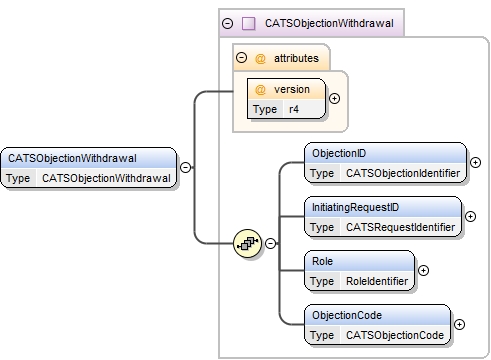Viewport: 491px width, 360px height.
Task: Select the ObjectionCode element box
Action: pos(377,325)
